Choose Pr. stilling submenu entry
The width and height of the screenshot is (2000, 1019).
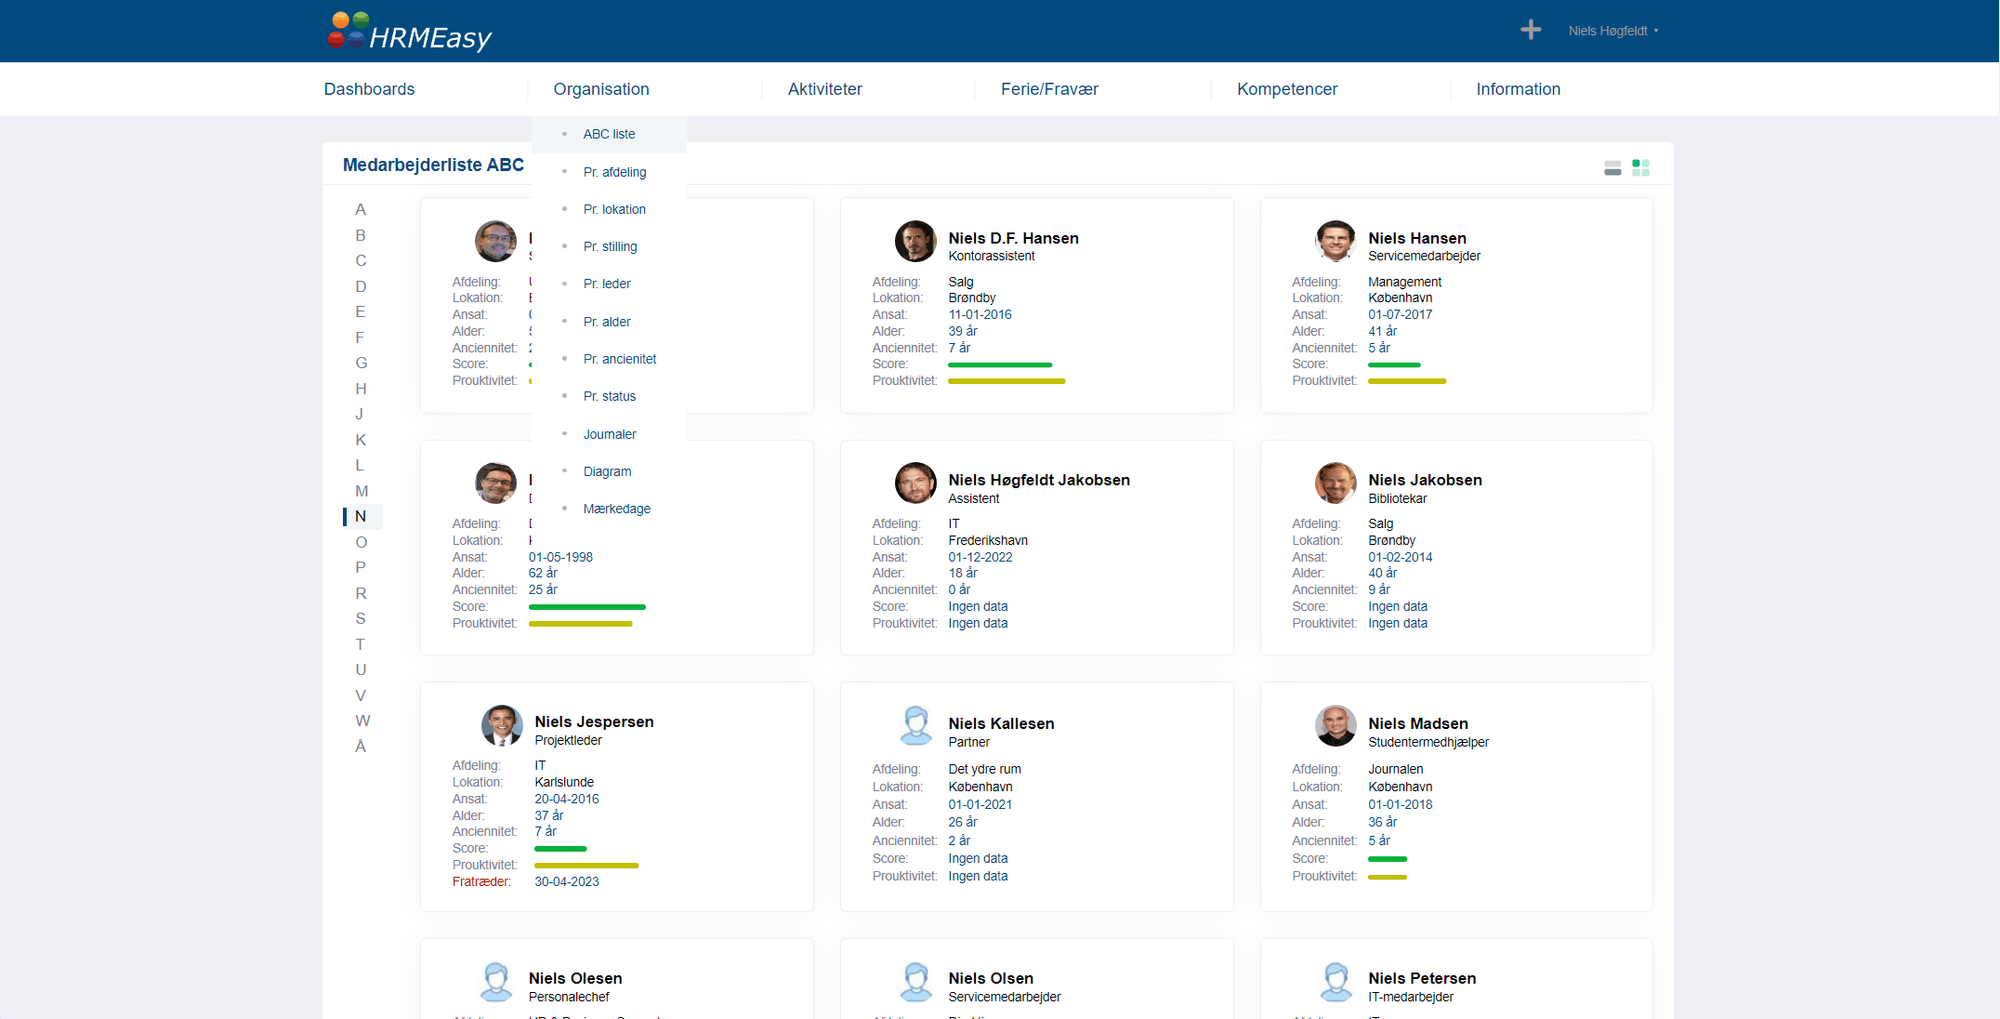click(x=610, y=246)
